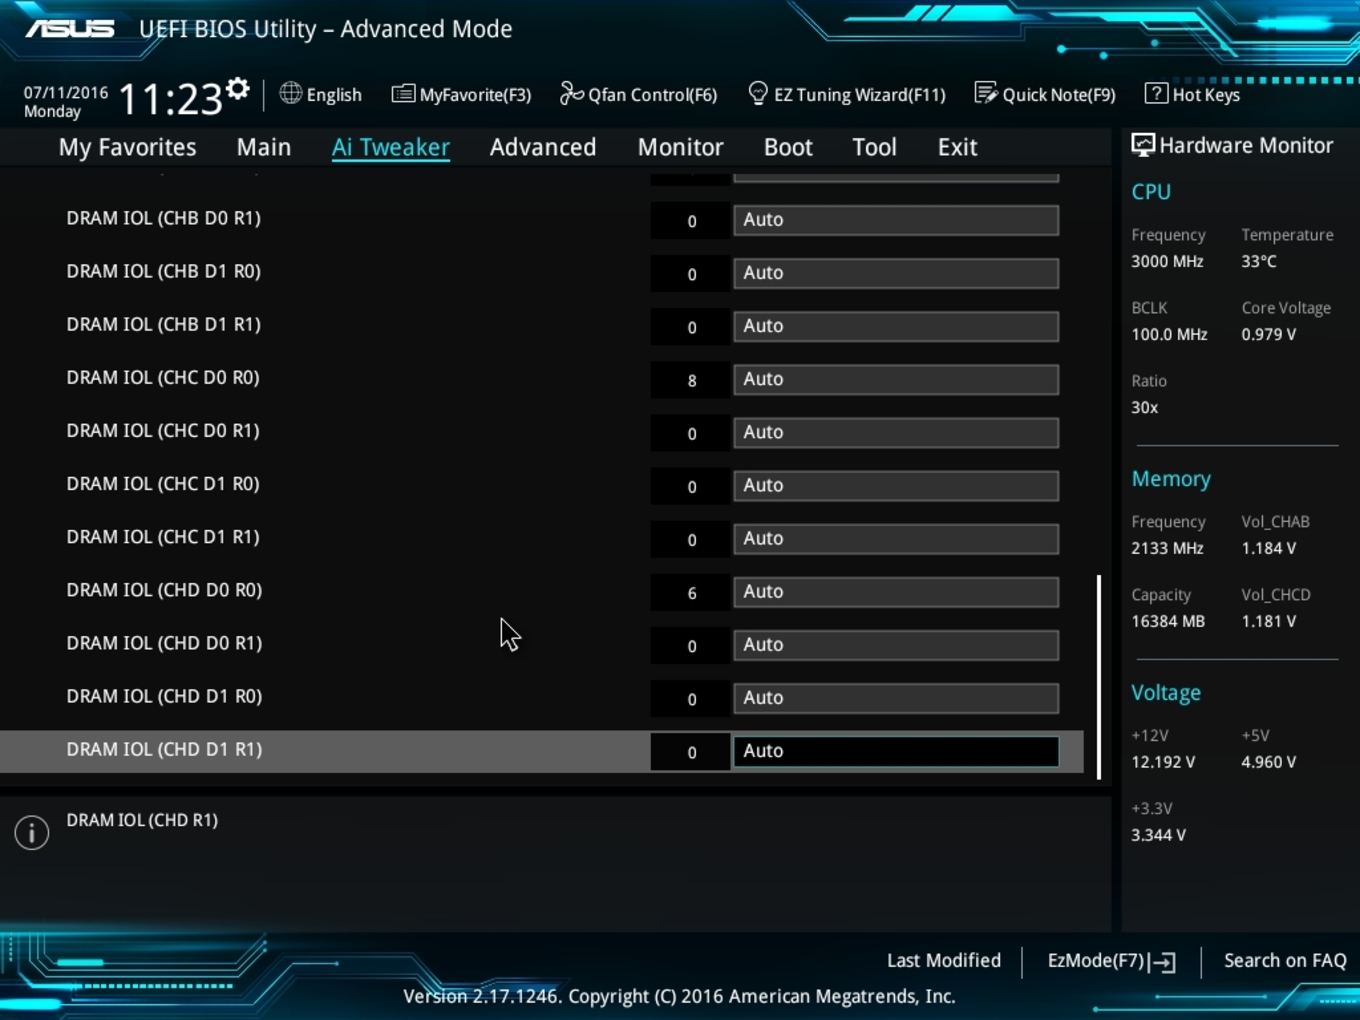
Task: Select DRAM IOL (CHD D0 R0) label
Action: (x=164, y=589)
